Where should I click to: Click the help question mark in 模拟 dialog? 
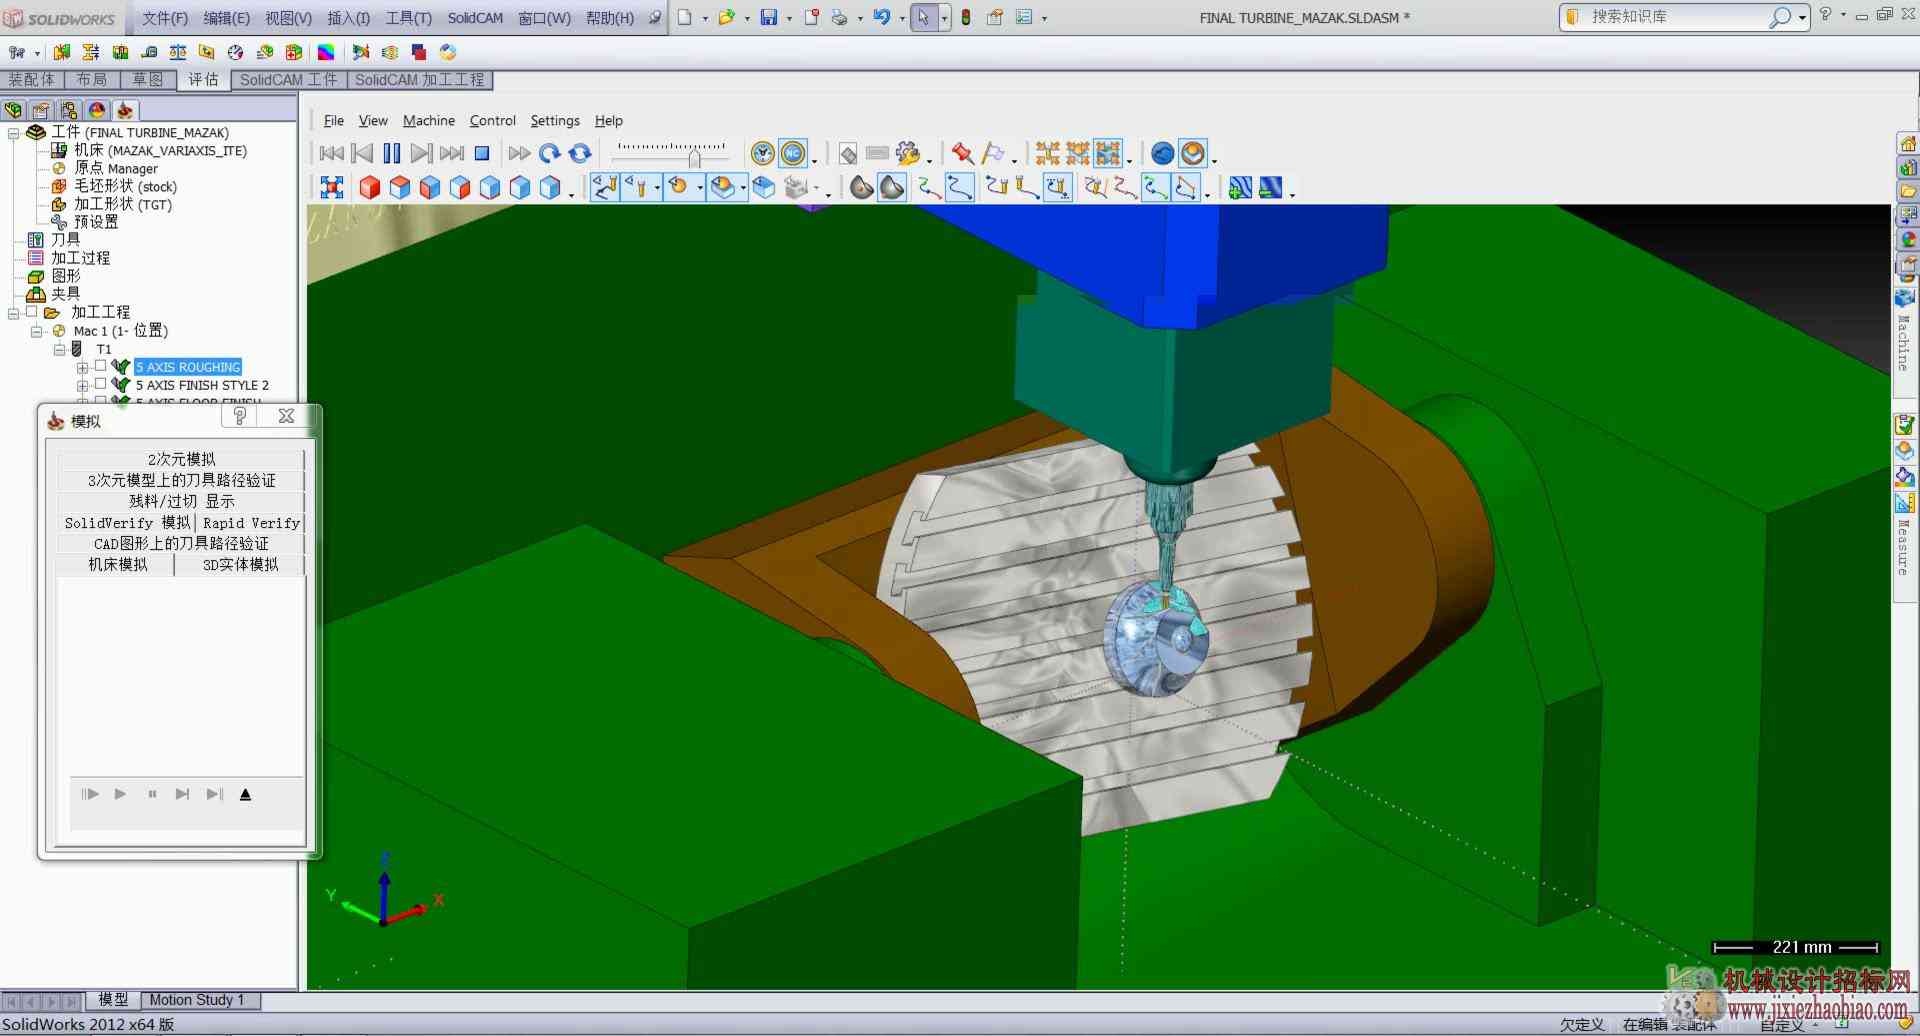[239, 416]
